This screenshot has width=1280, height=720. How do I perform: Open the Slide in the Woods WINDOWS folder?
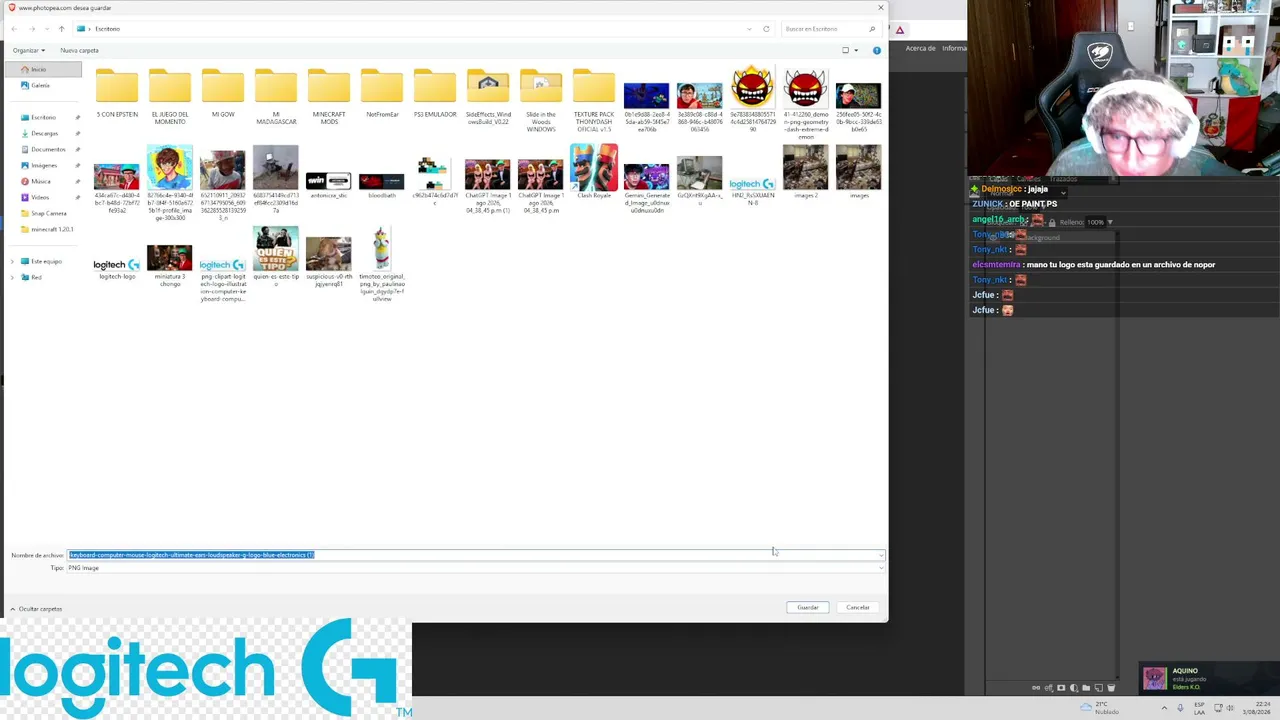[541, 98]
